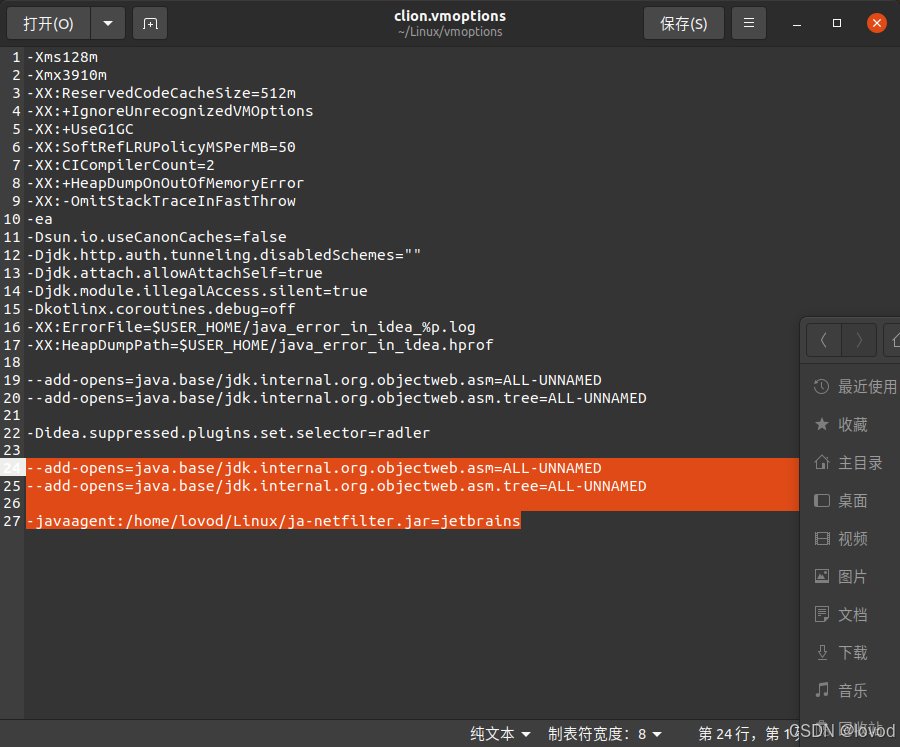Expand the 打开(O) dropdown arrow
900x747 pixels.
tap(108, 22)
